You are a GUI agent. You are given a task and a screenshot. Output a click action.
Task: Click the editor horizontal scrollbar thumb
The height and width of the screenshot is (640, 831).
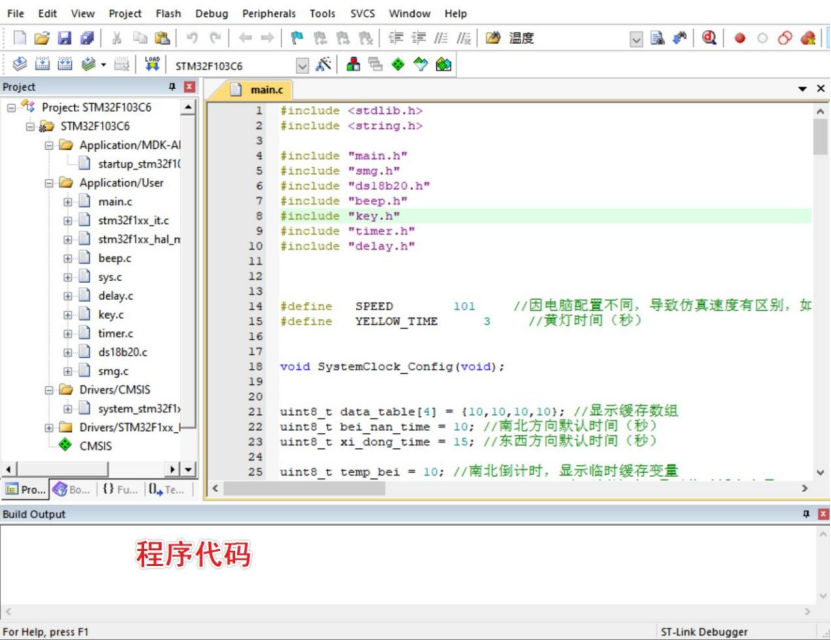click(x=304, y=488)
